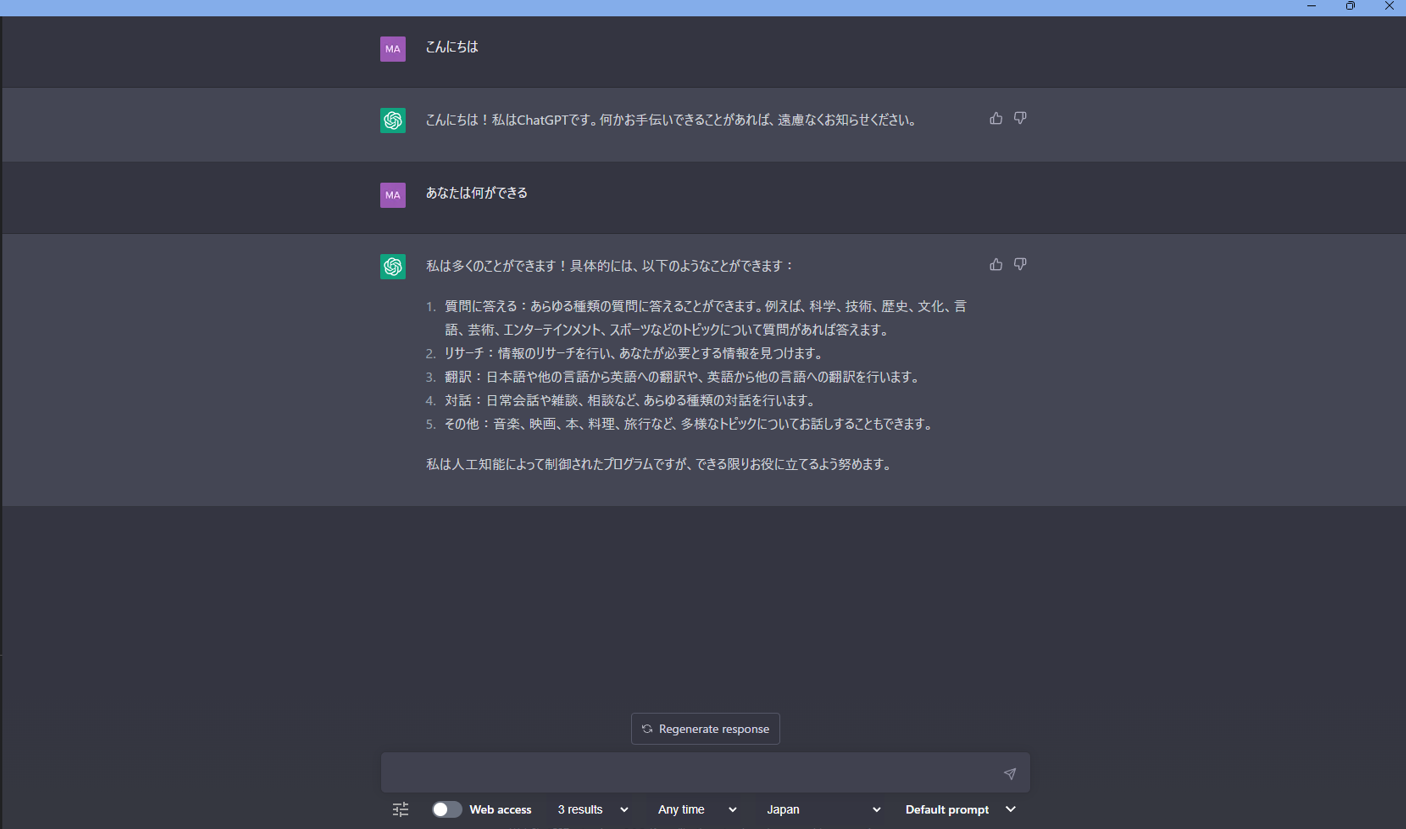Click the ChatGPT logo beside the capabilities reply
Viewport: 1406px width, 829px height.
tap(393, 266)
